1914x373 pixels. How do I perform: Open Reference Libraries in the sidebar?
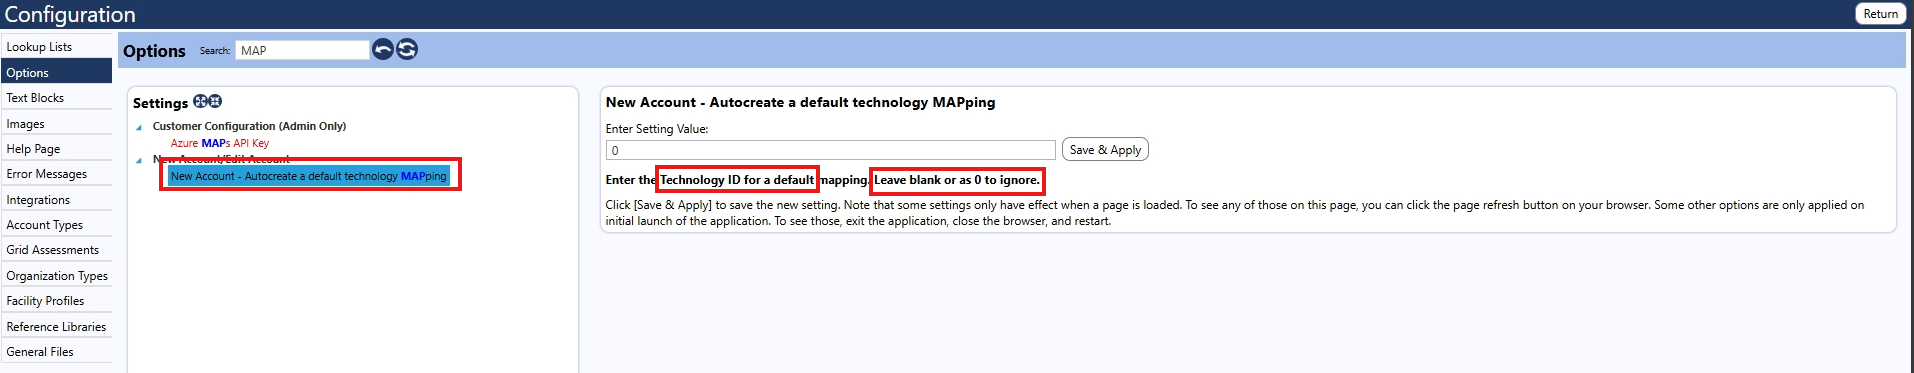pos(56,327)
